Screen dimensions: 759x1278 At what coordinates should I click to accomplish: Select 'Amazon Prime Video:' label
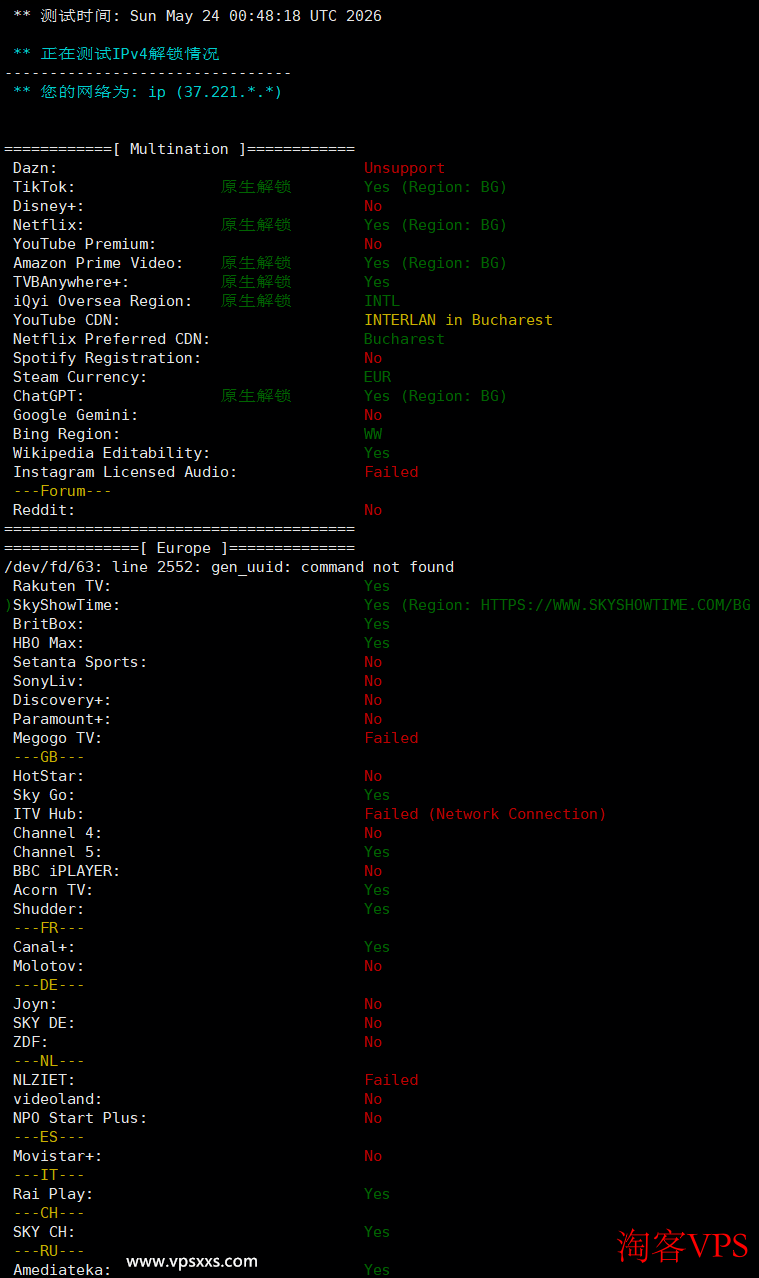coord(98,263)
